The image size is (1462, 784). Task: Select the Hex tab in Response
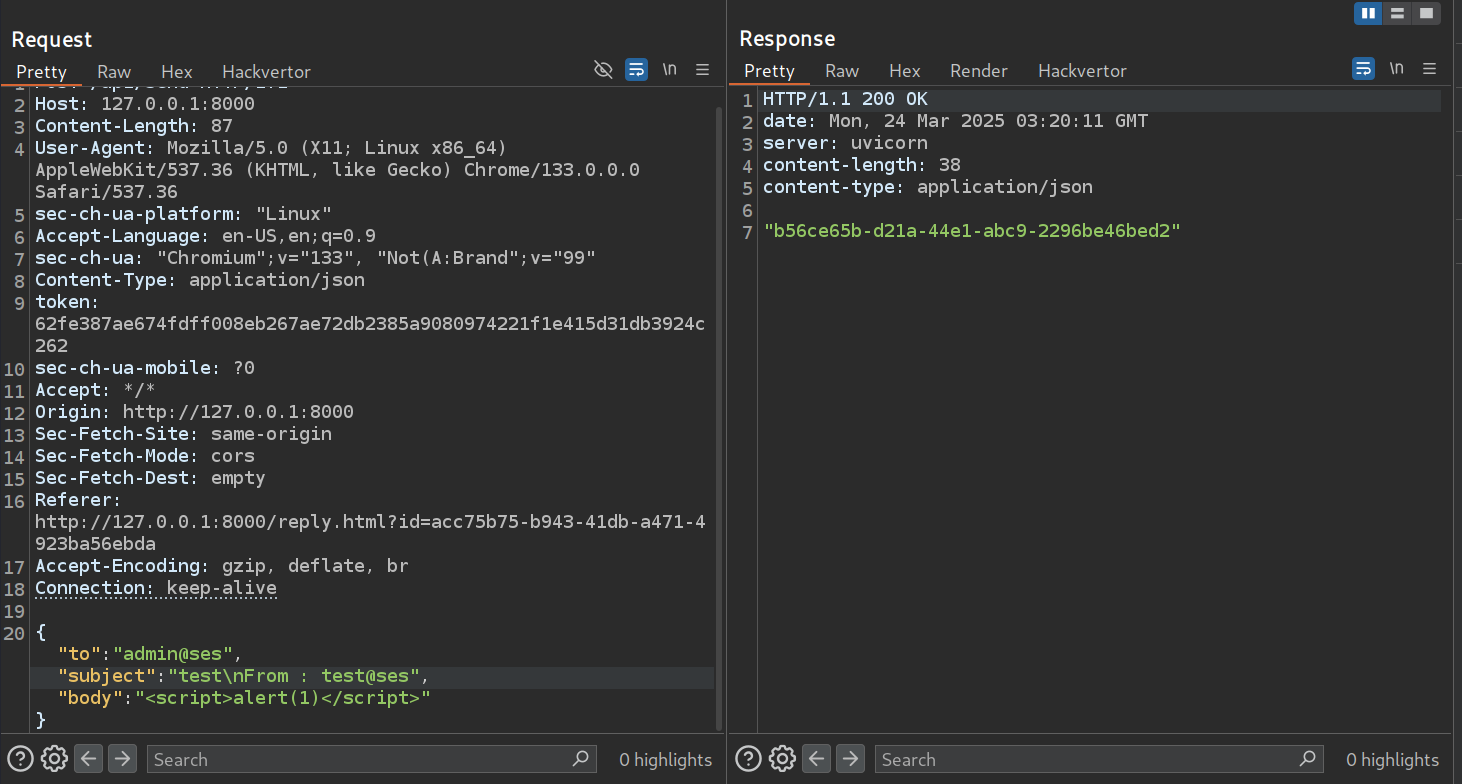tap(904, 71)
